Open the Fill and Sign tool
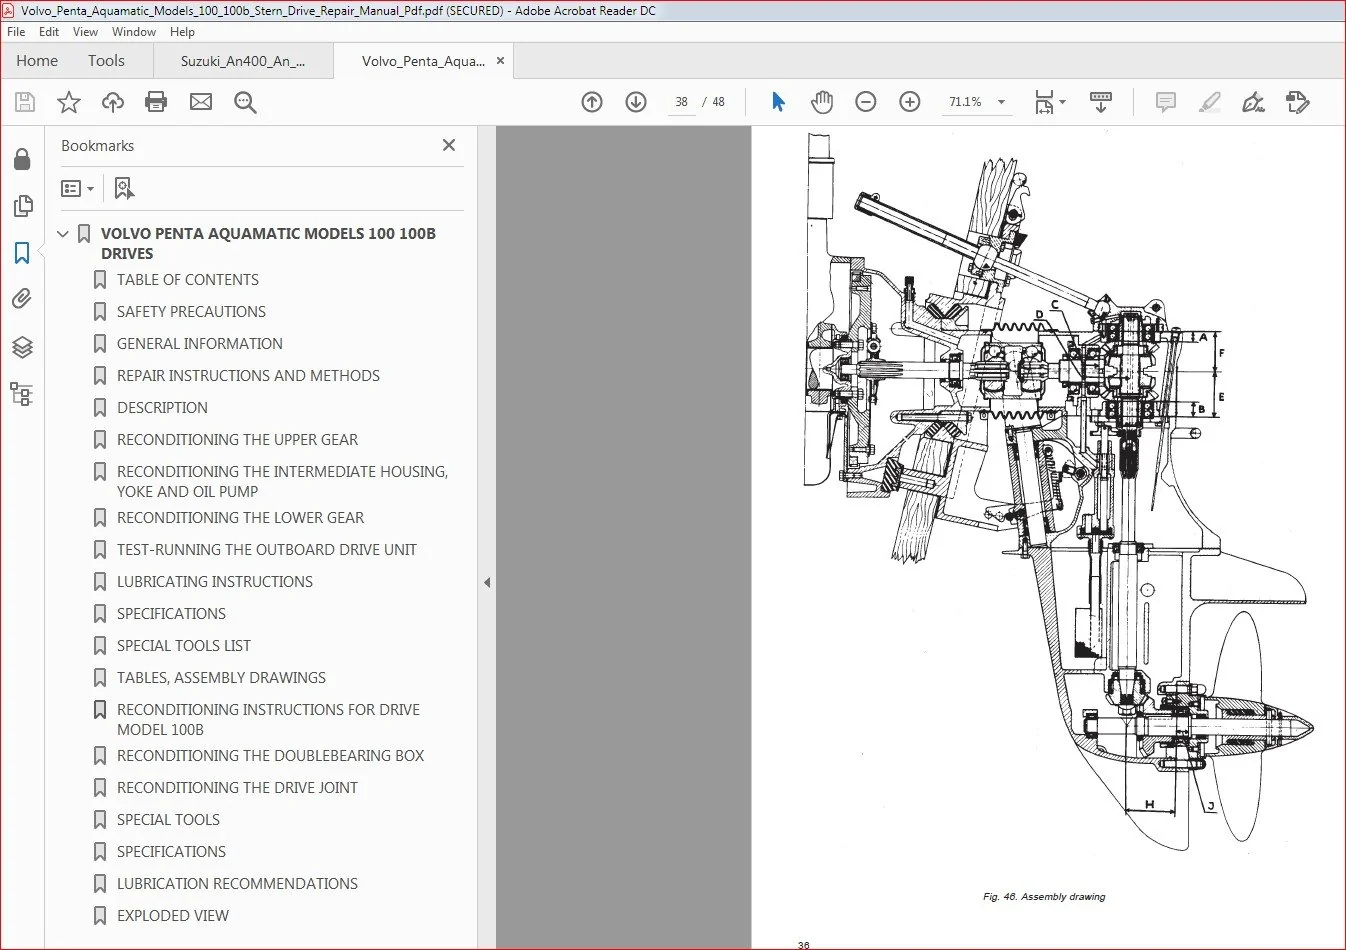The image size is (1346, 950). tap(1253, 102)
